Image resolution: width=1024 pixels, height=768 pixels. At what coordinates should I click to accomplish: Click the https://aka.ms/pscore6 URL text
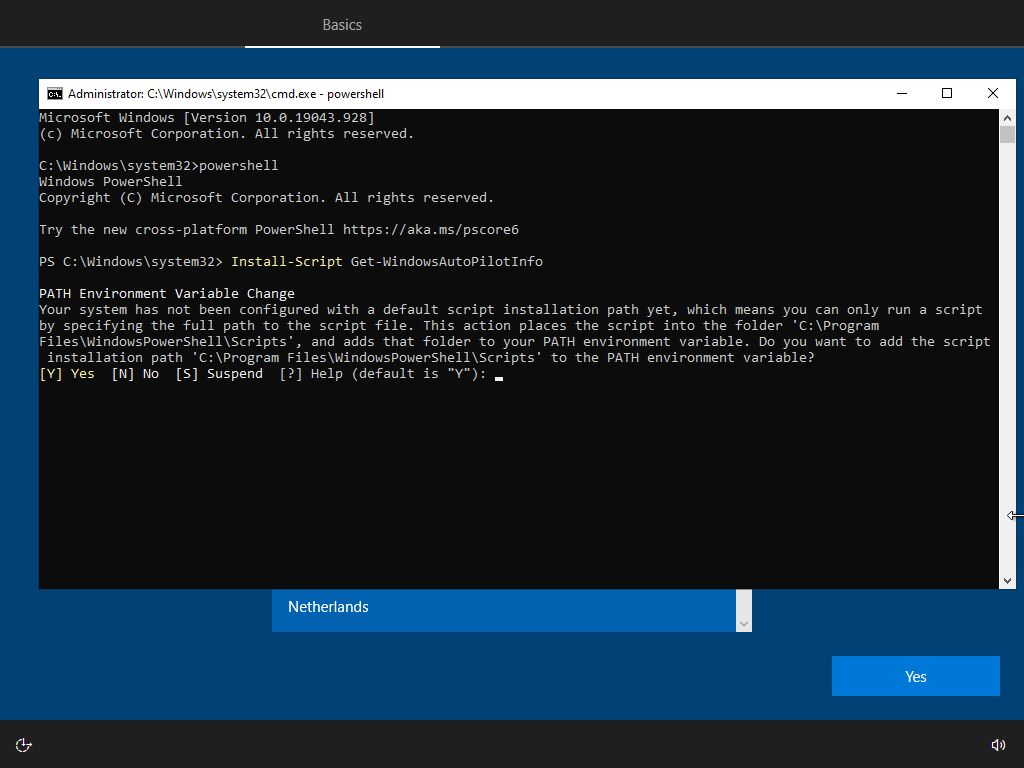[430, 230]
